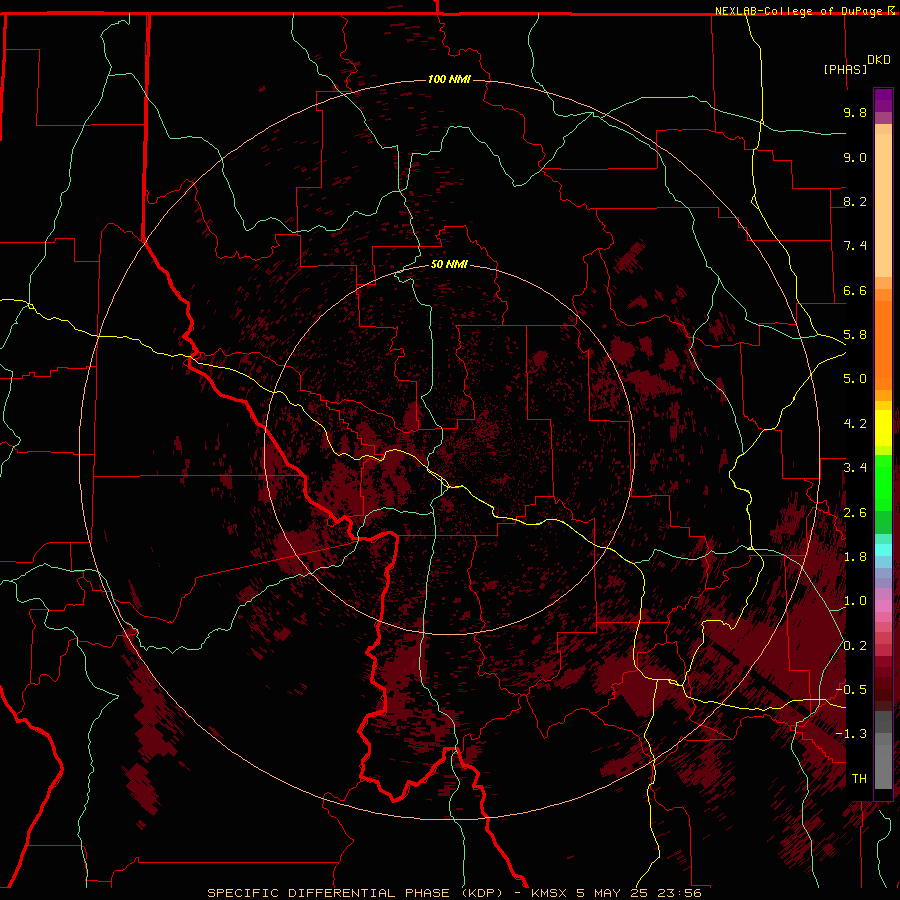This screenshot has height=900, width=900.
Task: Pick the pink colorbar segment
Action: point(883,606)
